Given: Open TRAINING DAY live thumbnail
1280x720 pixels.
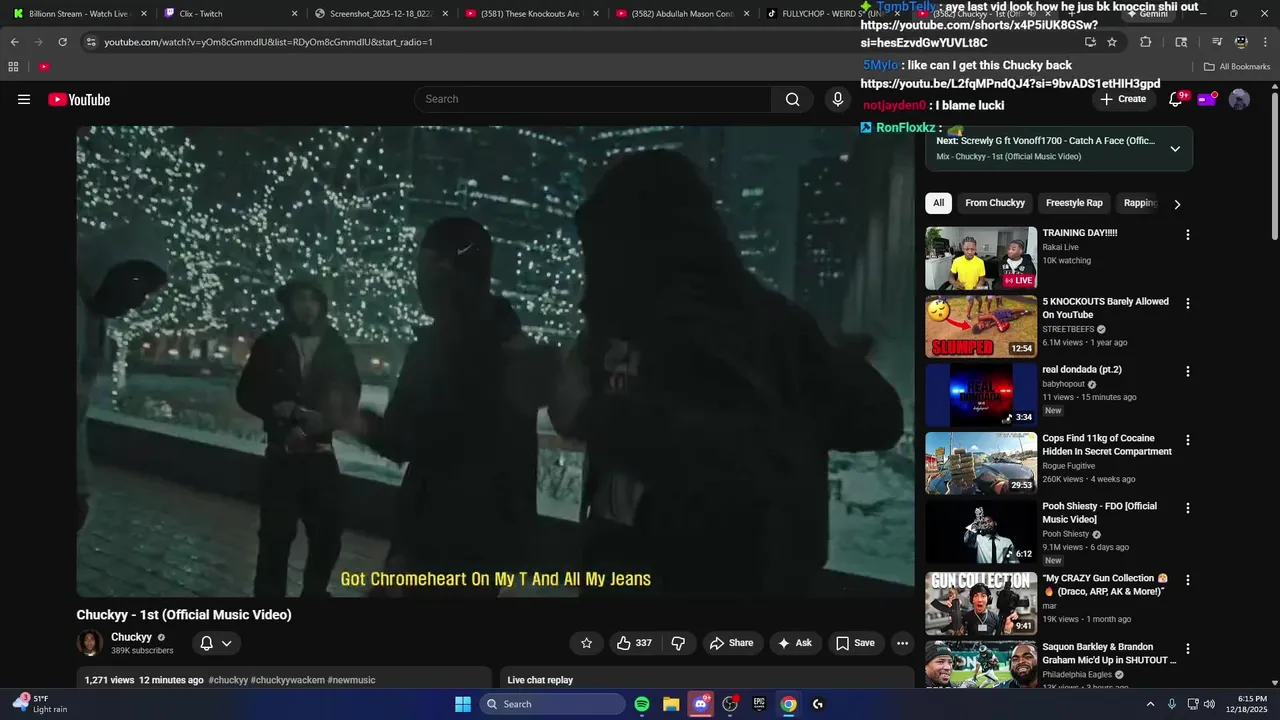Looking at the screenshot, I should [x=981, y=258].
